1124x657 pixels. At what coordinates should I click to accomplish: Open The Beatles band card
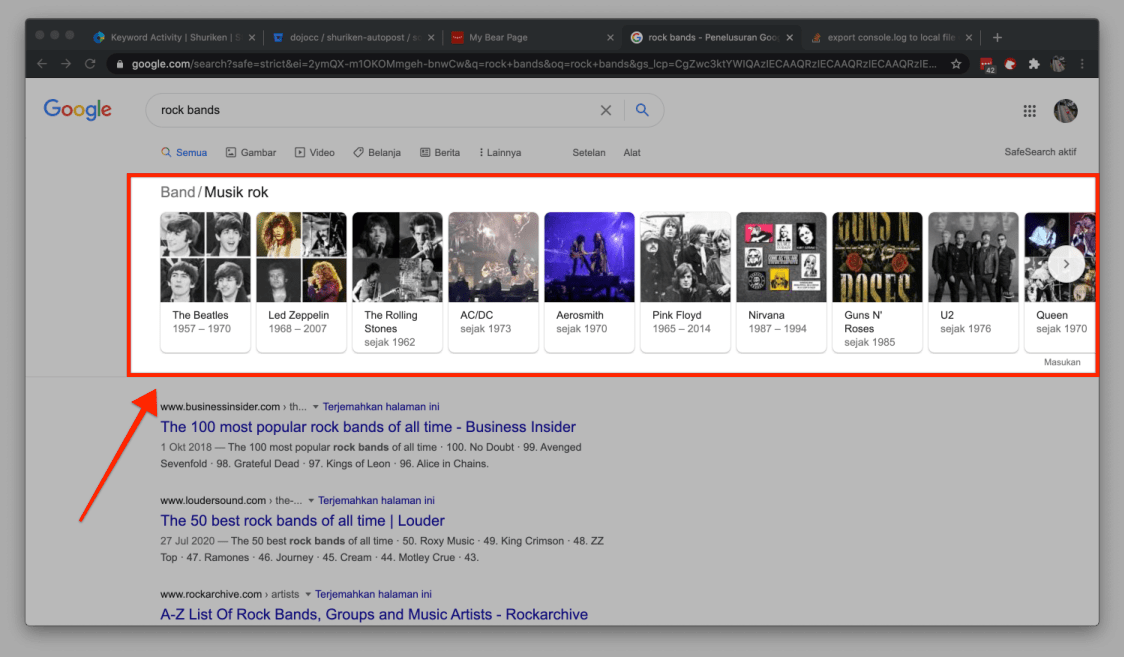pyautogui.click(x=205, y=282)
